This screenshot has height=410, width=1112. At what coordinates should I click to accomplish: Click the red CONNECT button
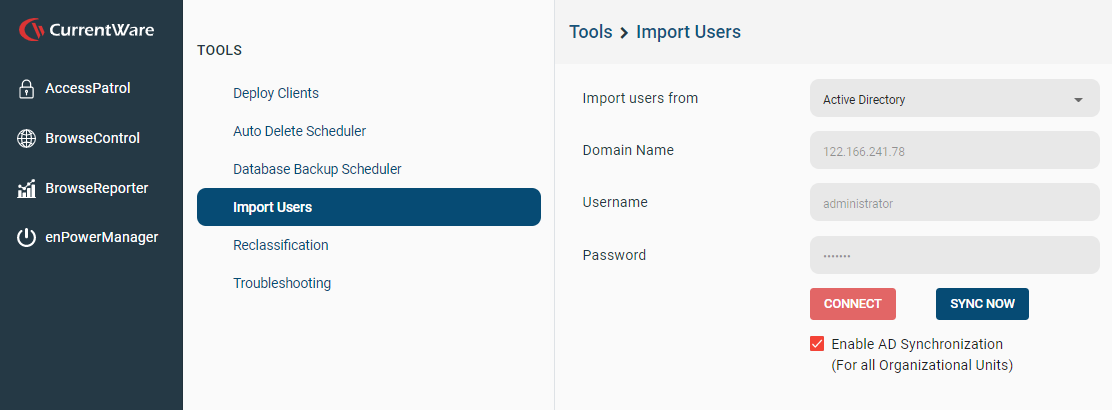click(852, 304)
